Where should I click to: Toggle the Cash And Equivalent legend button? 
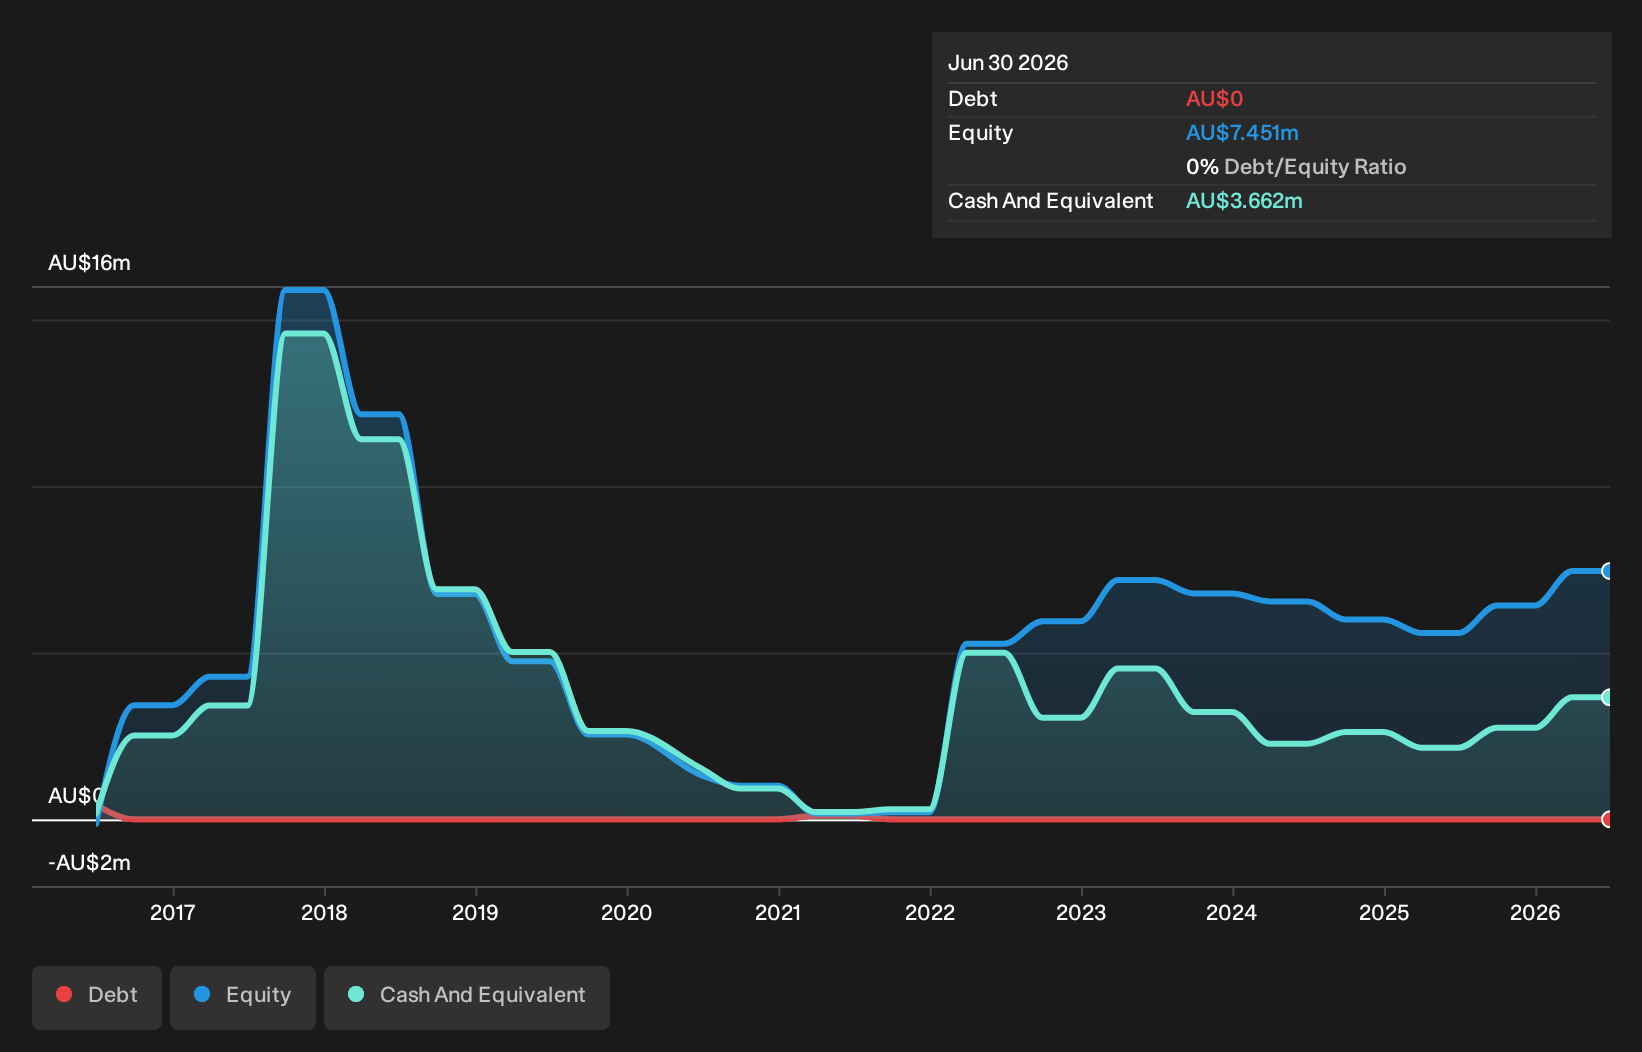pyautogui.click(x=467, y=997)
